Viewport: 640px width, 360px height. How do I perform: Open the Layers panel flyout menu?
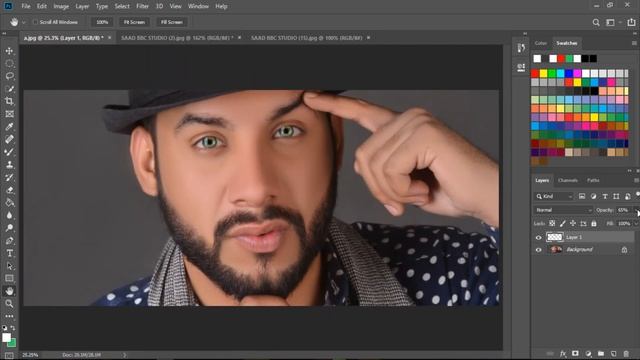636,180
